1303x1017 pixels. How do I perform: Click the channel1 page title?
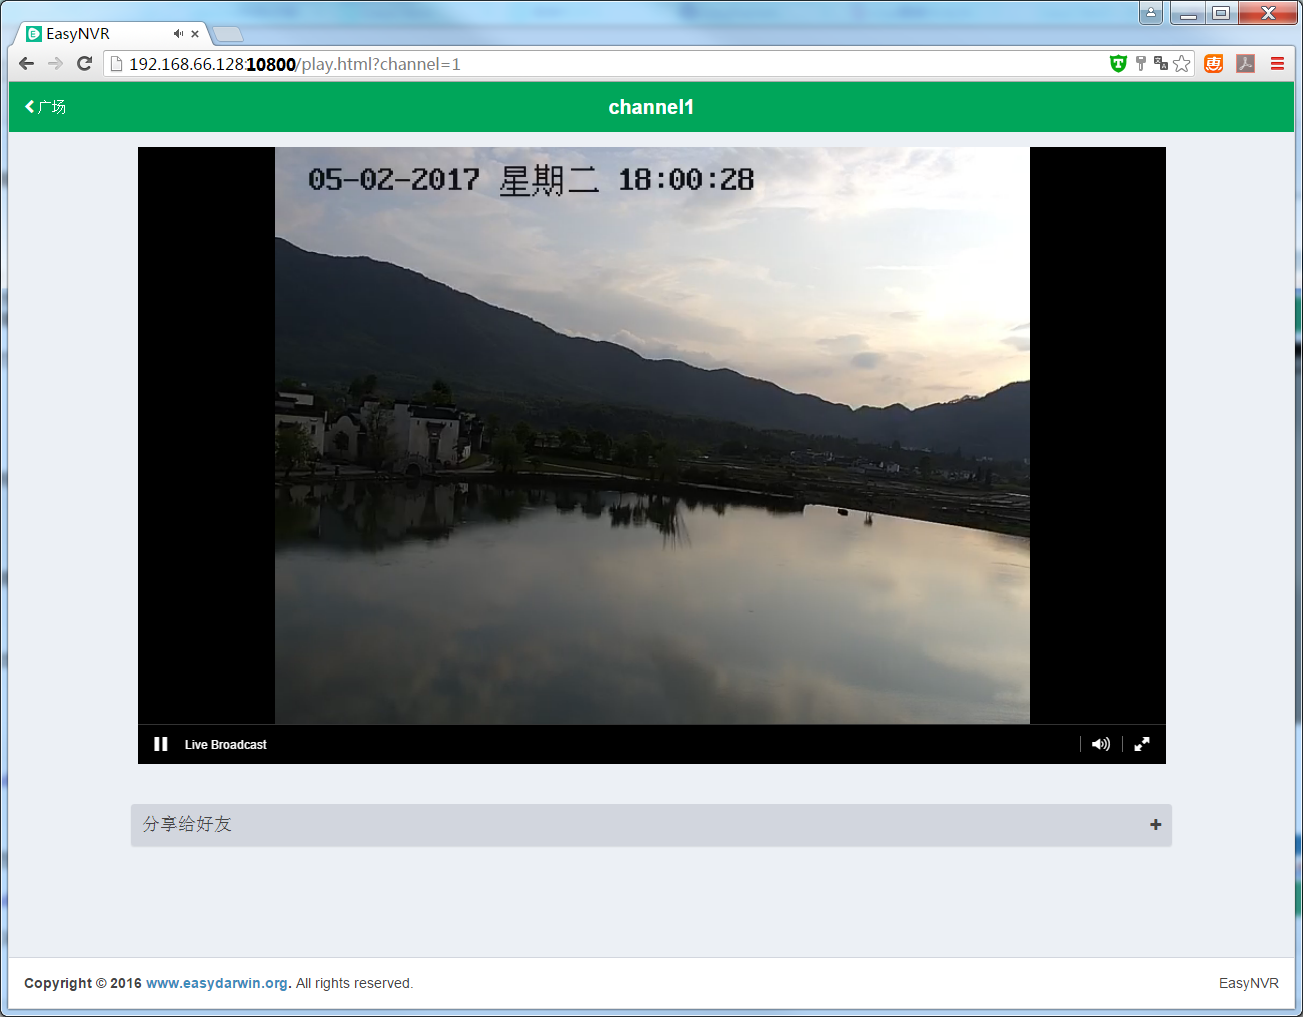(x=651, y=107)
